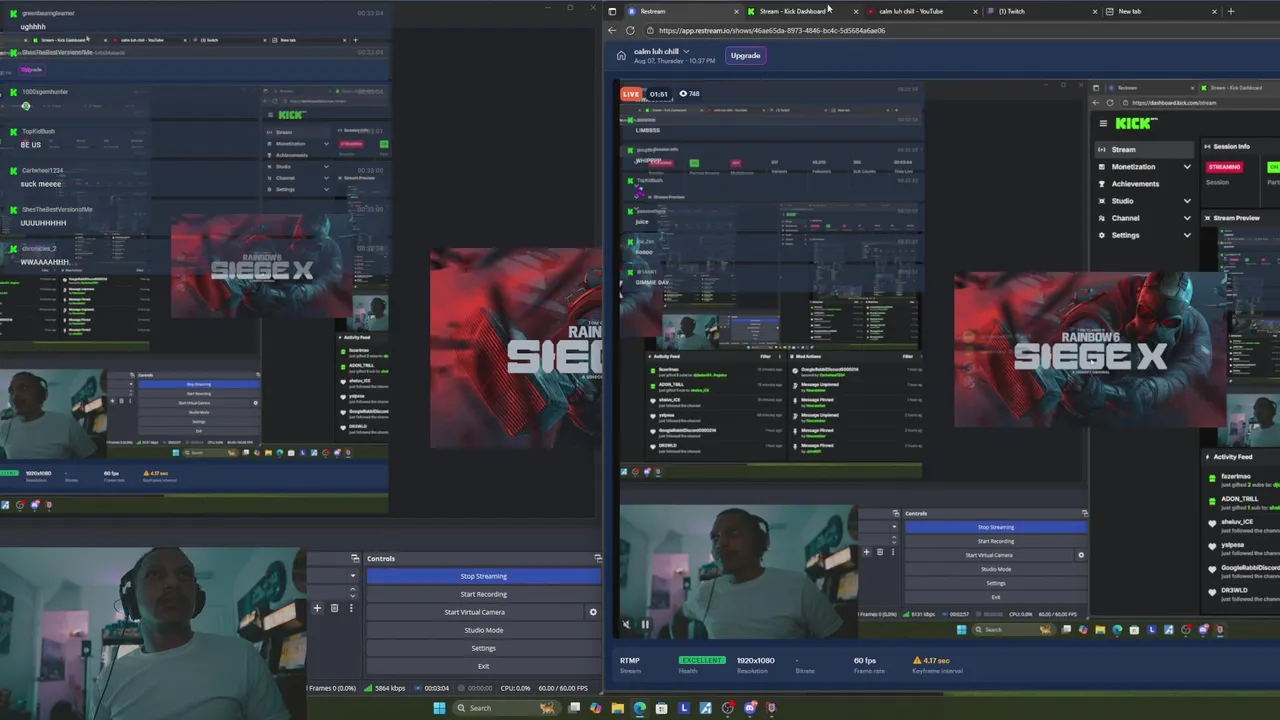
Task: Click the 00:00:00 recording timer
Action: tap(476, 688)
